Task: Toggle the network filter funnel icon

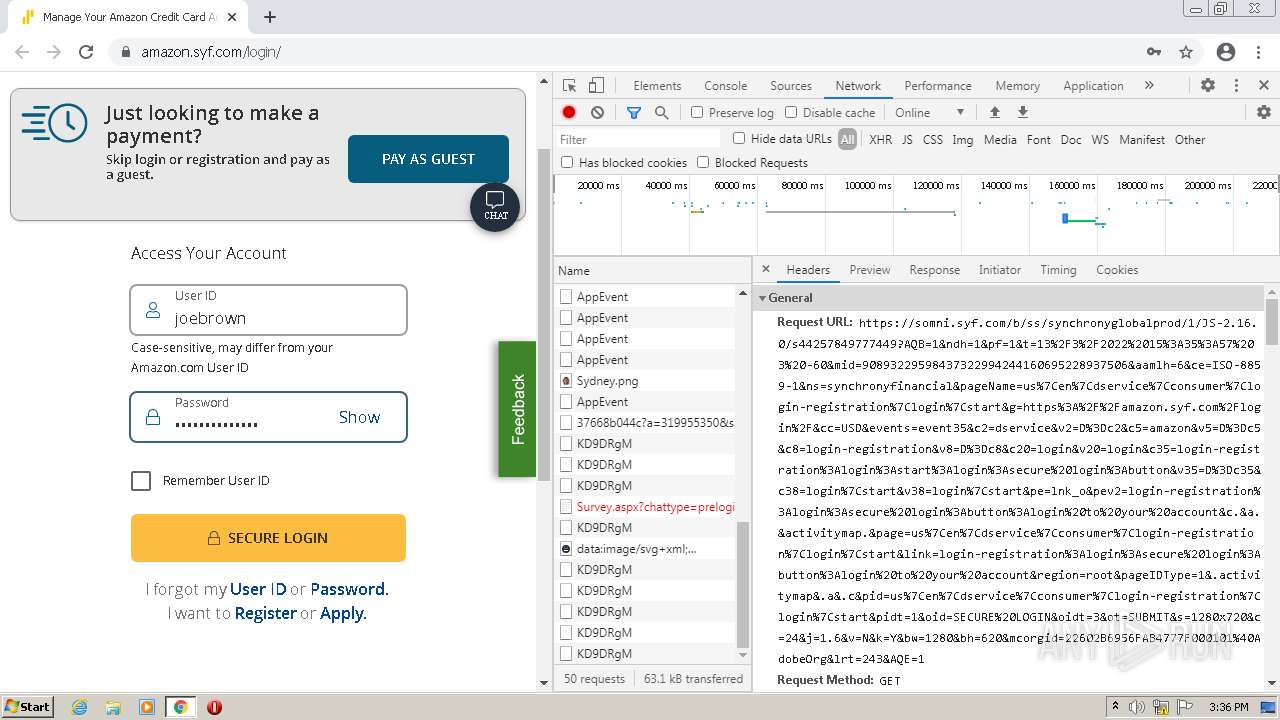Action: click(x=633, y=113)
